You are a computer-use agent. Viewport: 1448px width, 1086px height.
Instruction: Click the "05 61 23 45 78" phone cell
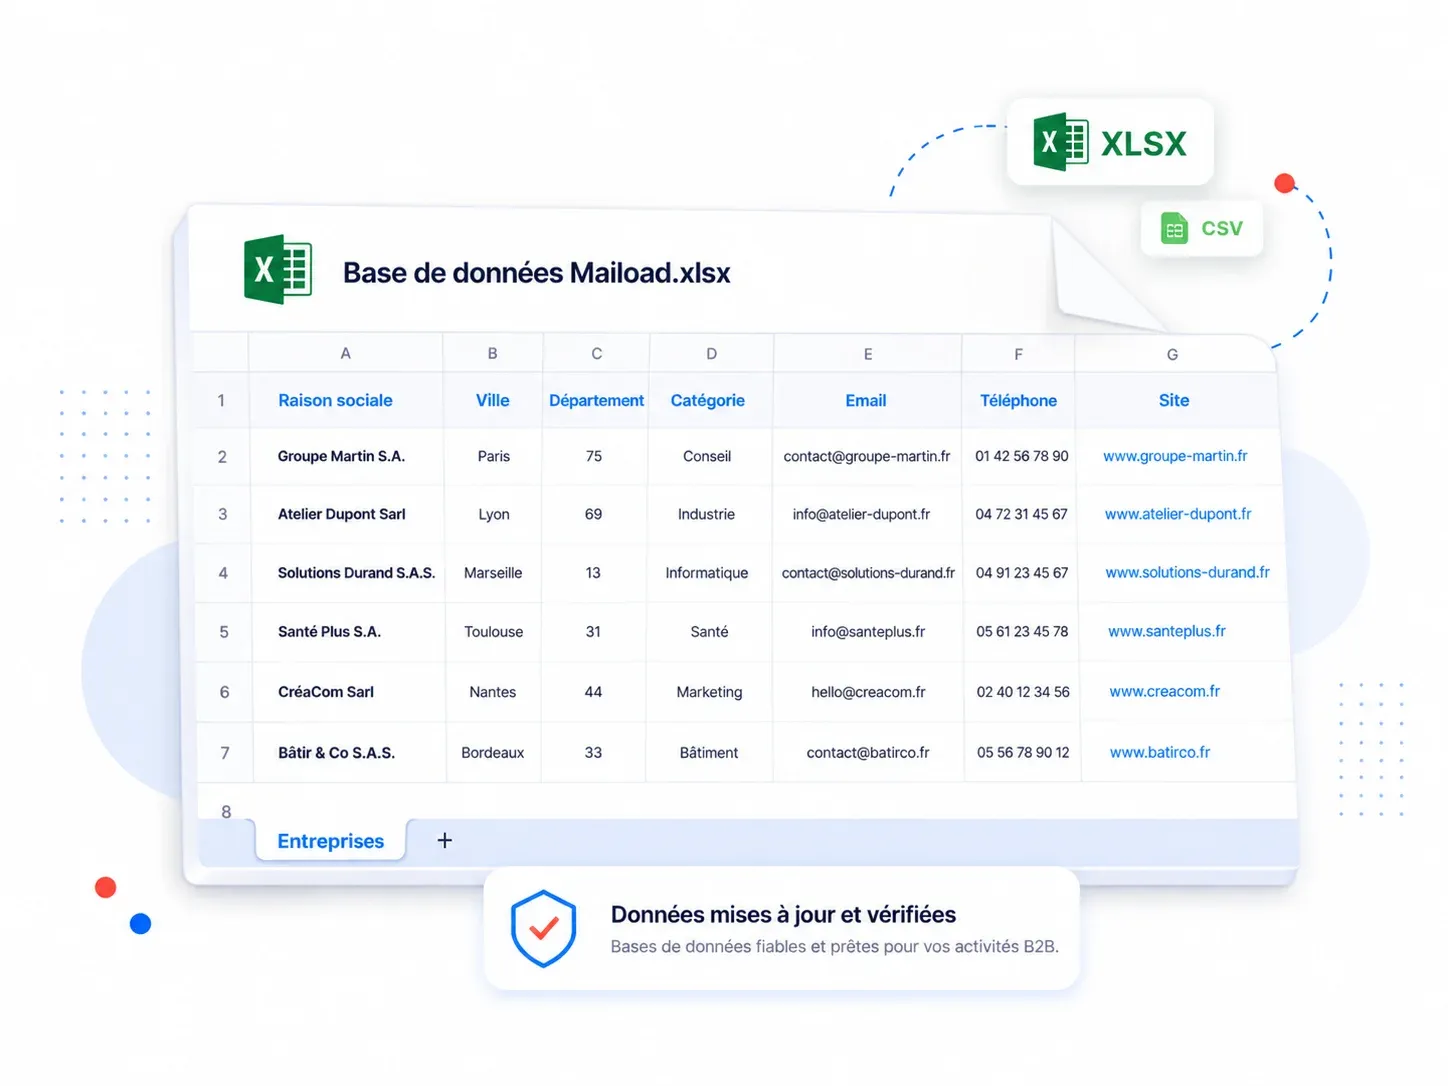pos(1022,632)
